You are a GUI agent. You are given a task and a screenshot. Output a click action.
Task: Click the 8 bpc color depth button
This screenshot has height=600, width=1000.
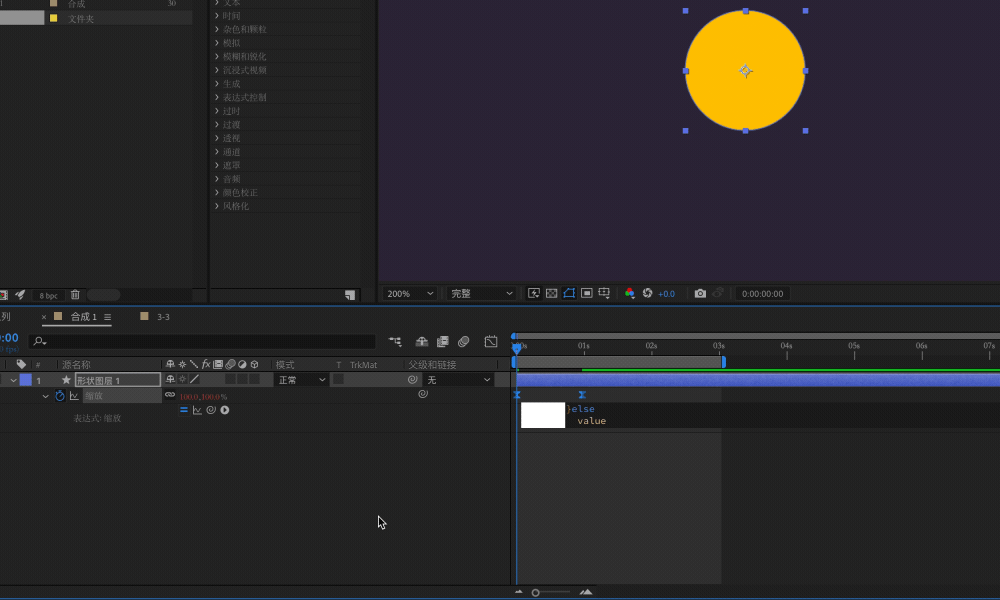click(x=48, y=295)
